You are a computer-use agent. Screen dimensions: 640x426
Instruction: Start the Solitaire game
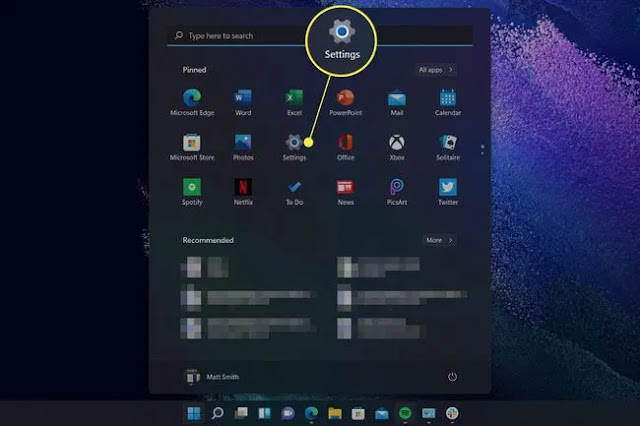(448, 147)
